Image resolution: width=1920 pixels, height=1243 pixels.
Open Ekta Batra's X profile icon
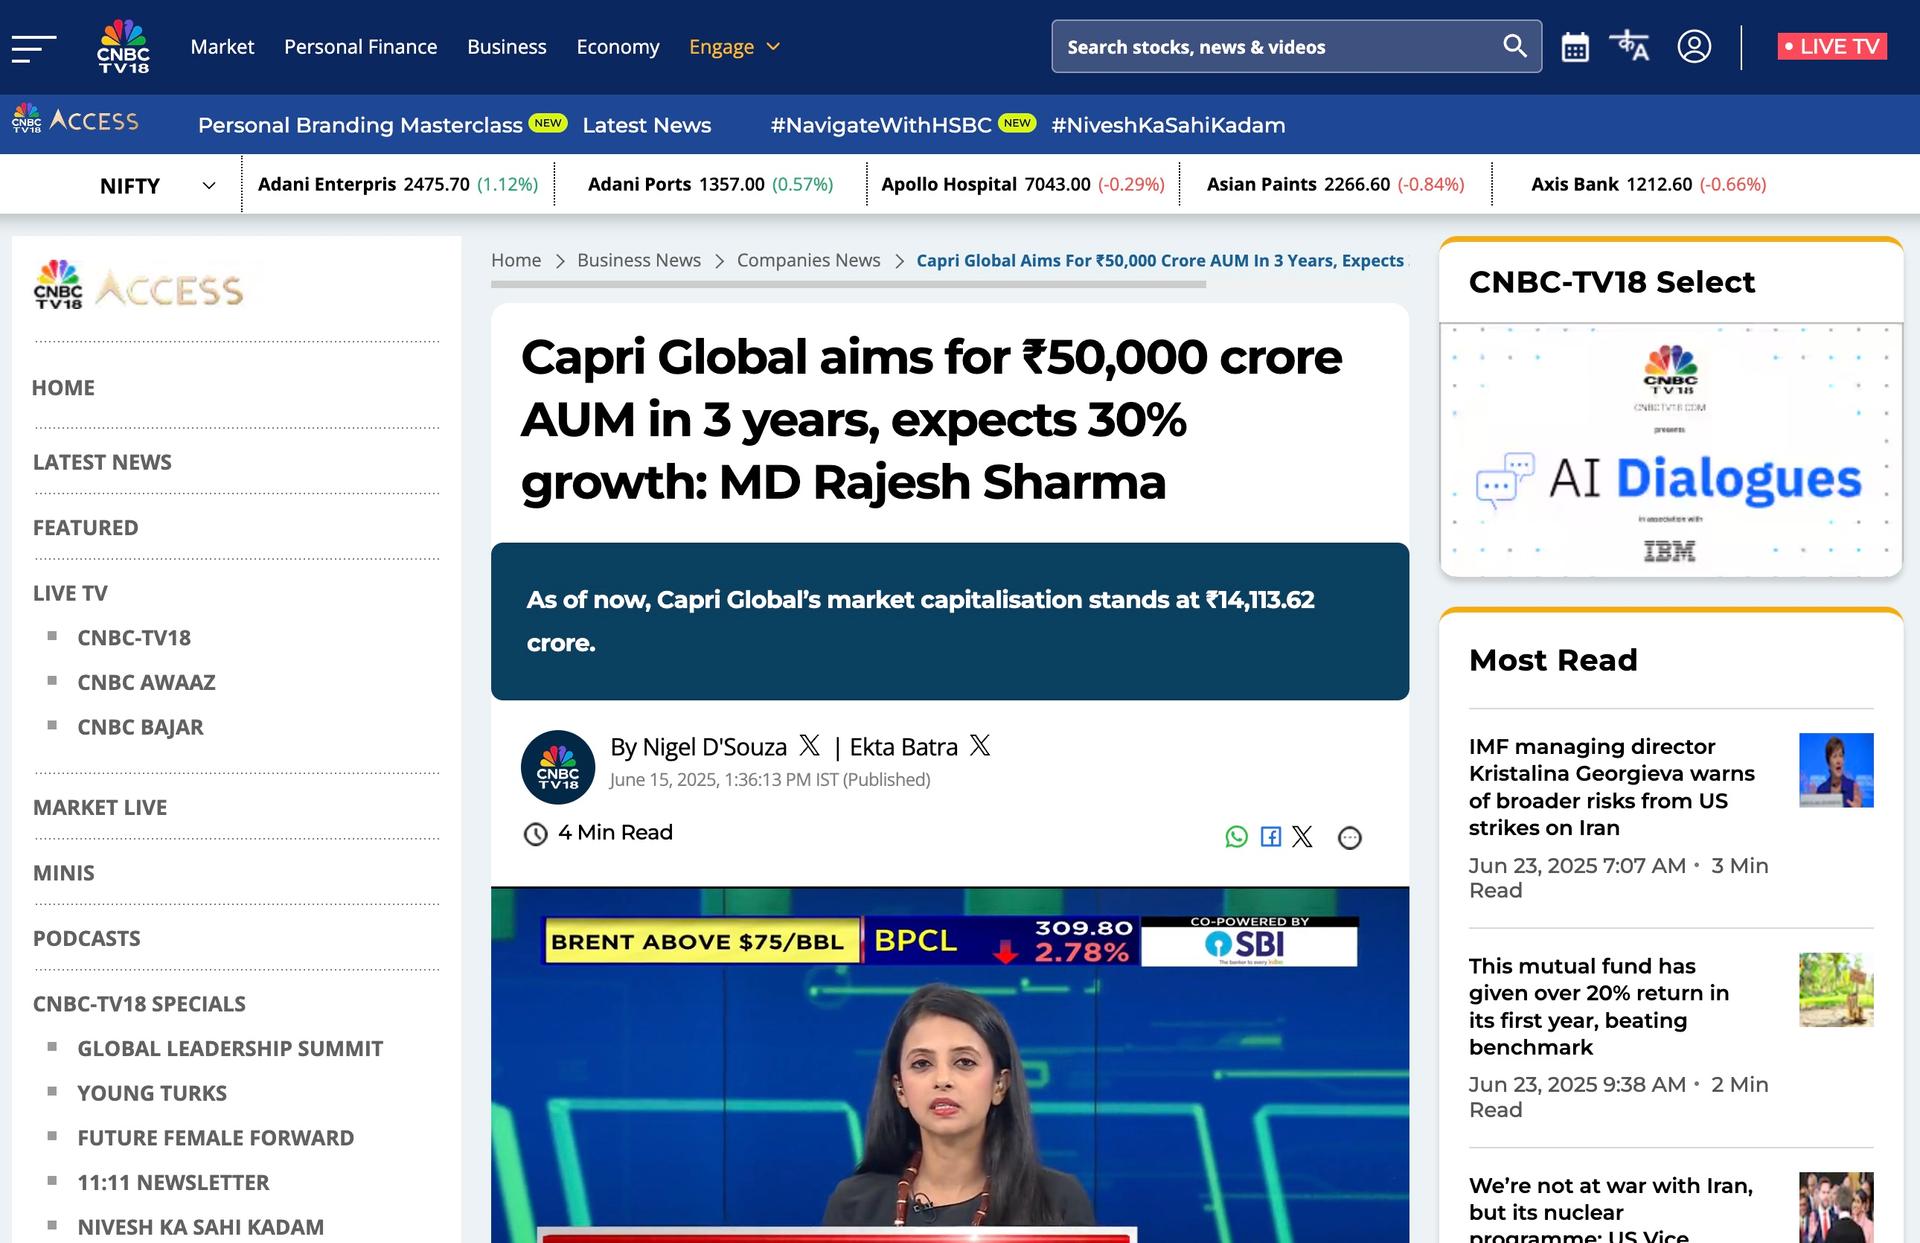(x=980, y=745)
